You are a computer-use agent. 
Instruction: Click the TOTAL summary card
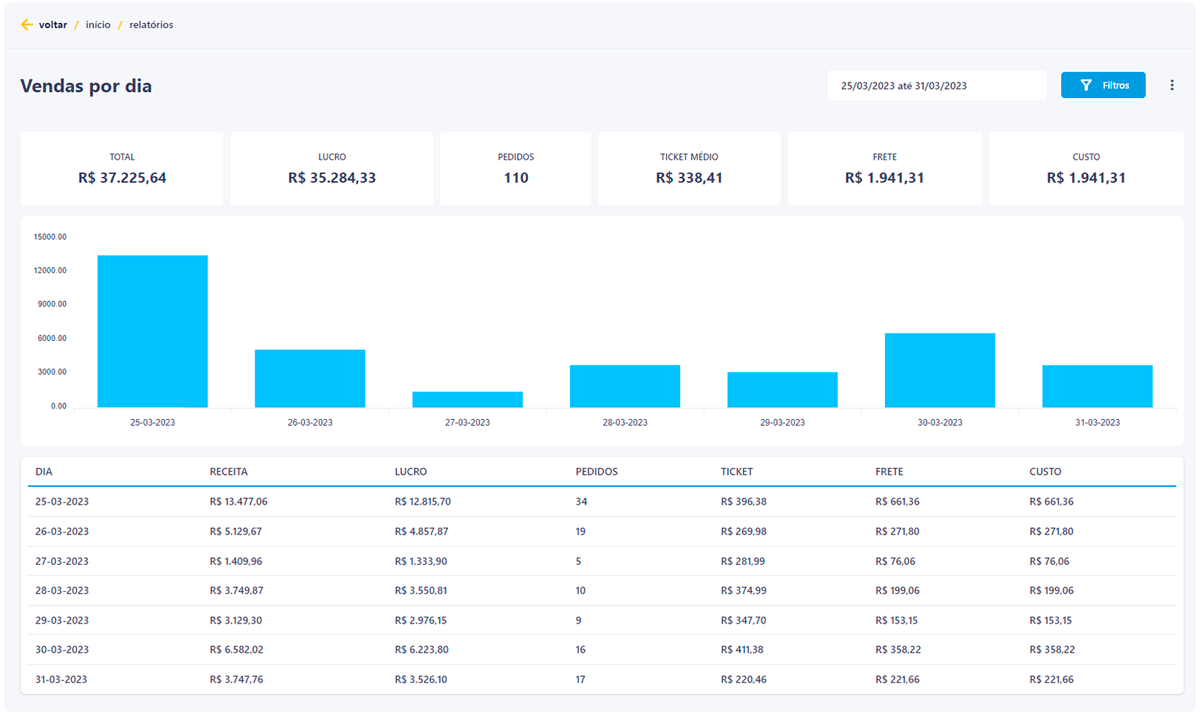[122, 169]
